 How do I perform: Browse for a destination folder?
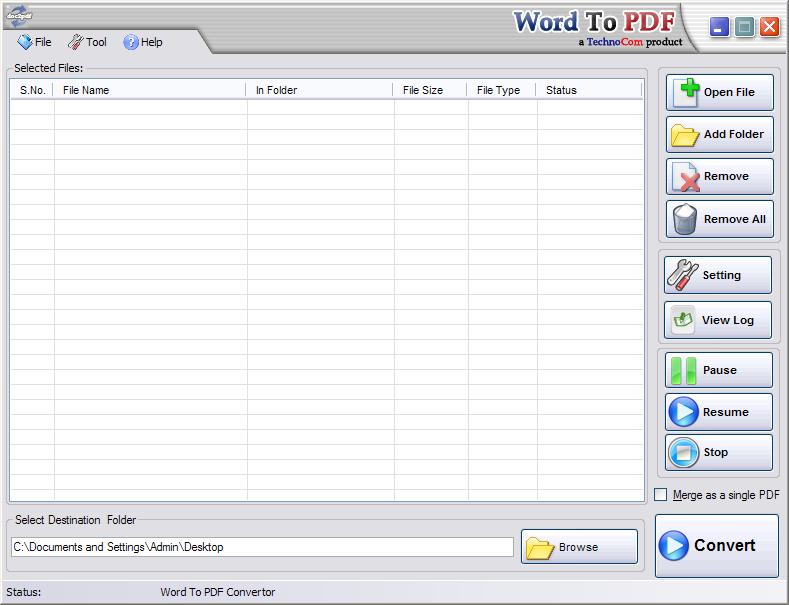579,547
